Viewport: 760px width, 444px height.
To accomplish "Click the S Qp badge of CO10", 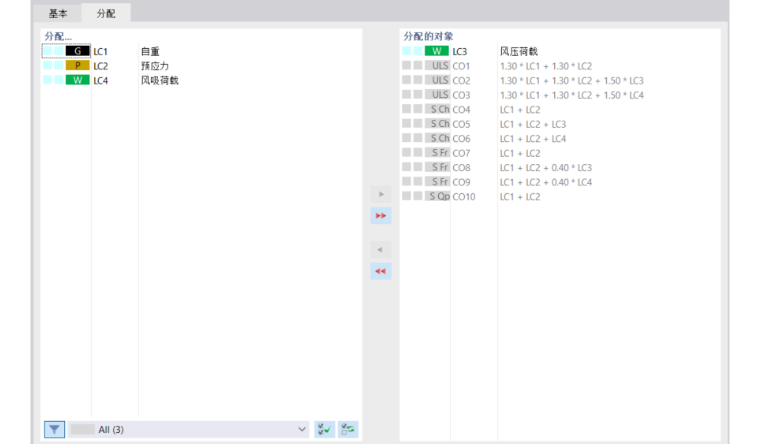I will (x=437, y=196).
